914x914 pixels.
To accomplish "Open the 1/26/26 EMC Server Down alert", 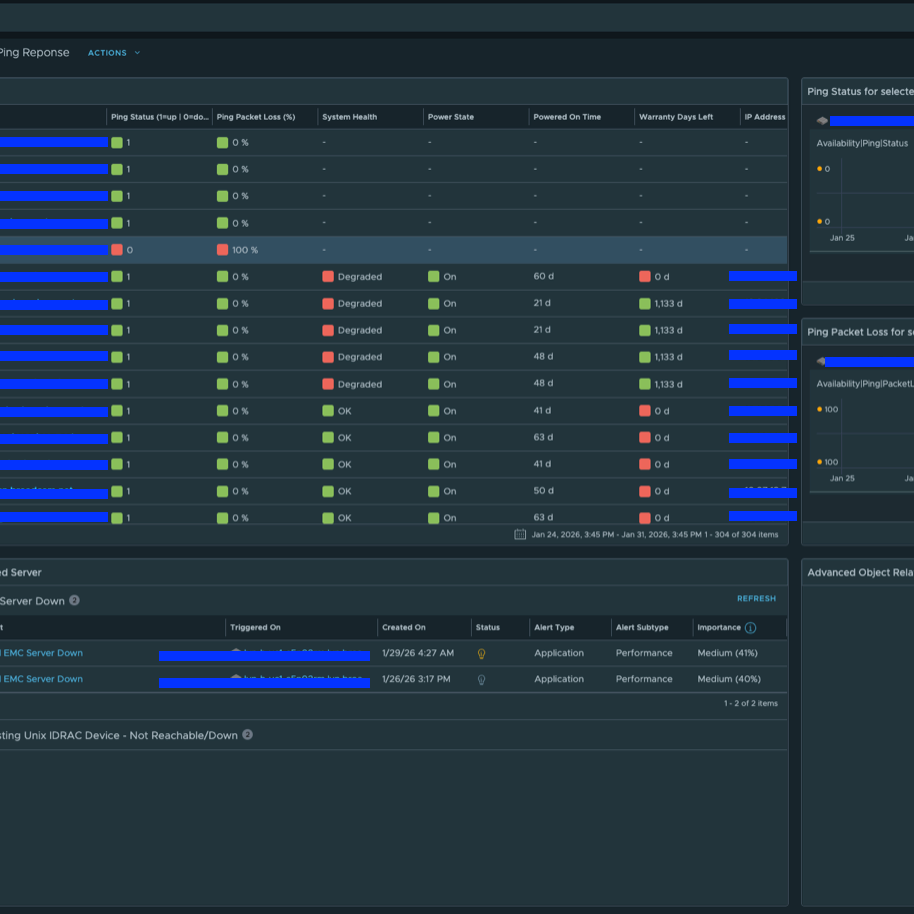I will (41, 679).
